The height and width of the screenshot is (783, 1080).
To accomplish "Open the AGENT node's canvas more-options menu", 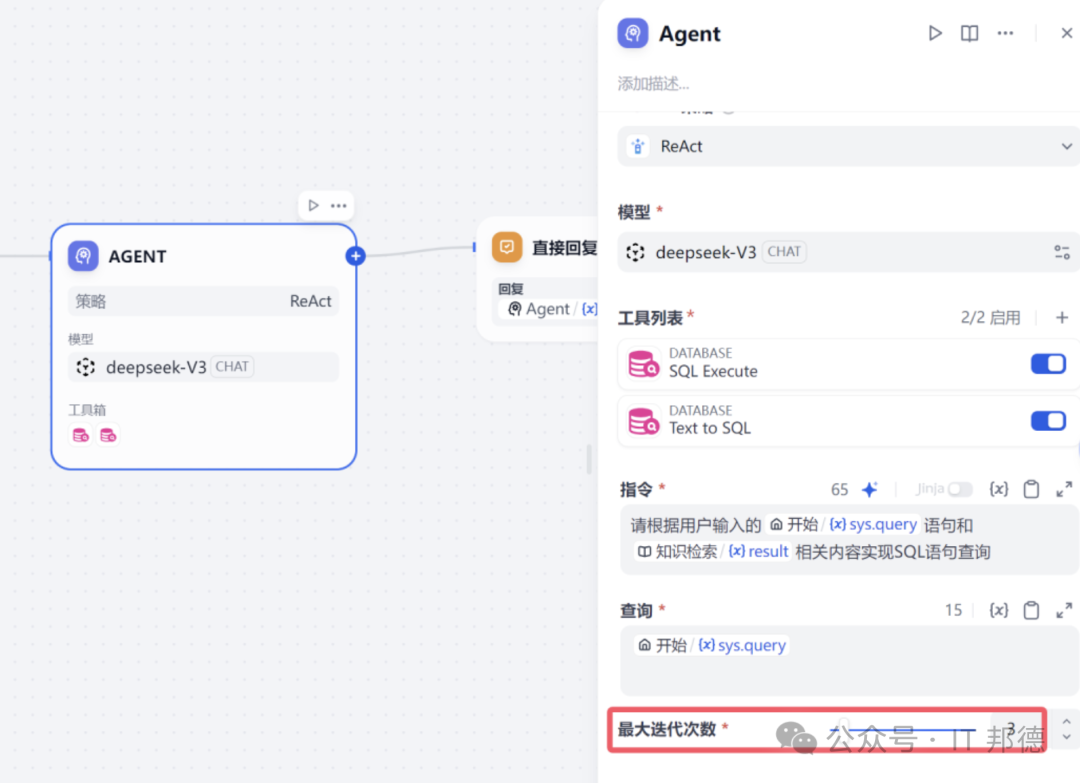I will pyautogui.click(x=338, y=205).
